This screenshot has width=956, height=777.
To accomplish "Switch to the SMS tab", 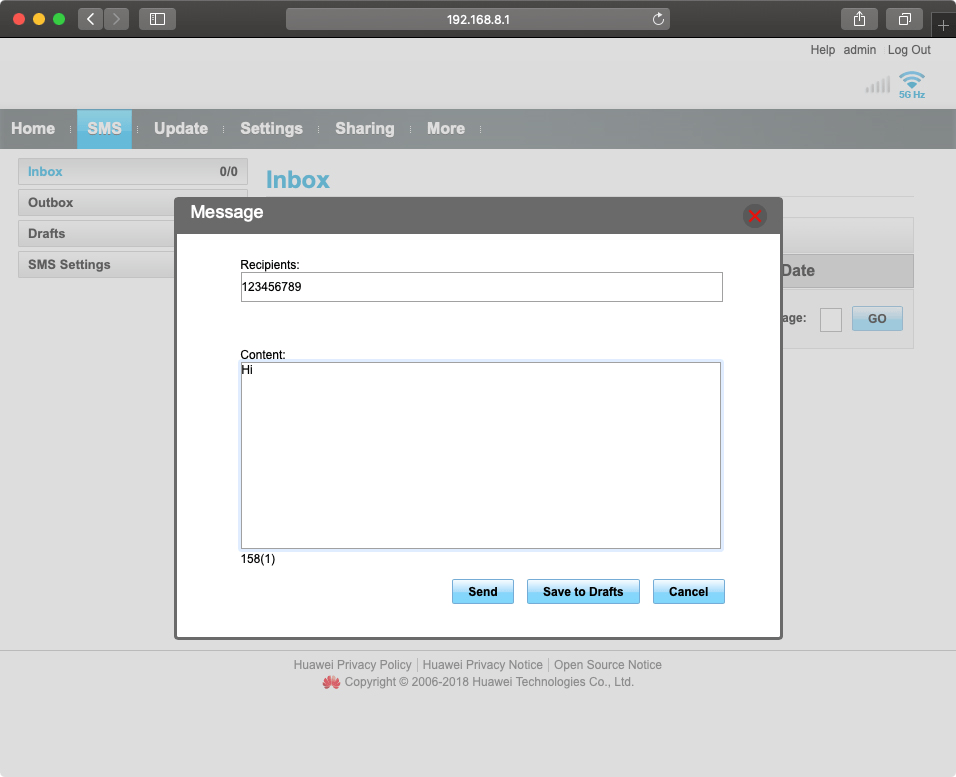I will (104, 128).
